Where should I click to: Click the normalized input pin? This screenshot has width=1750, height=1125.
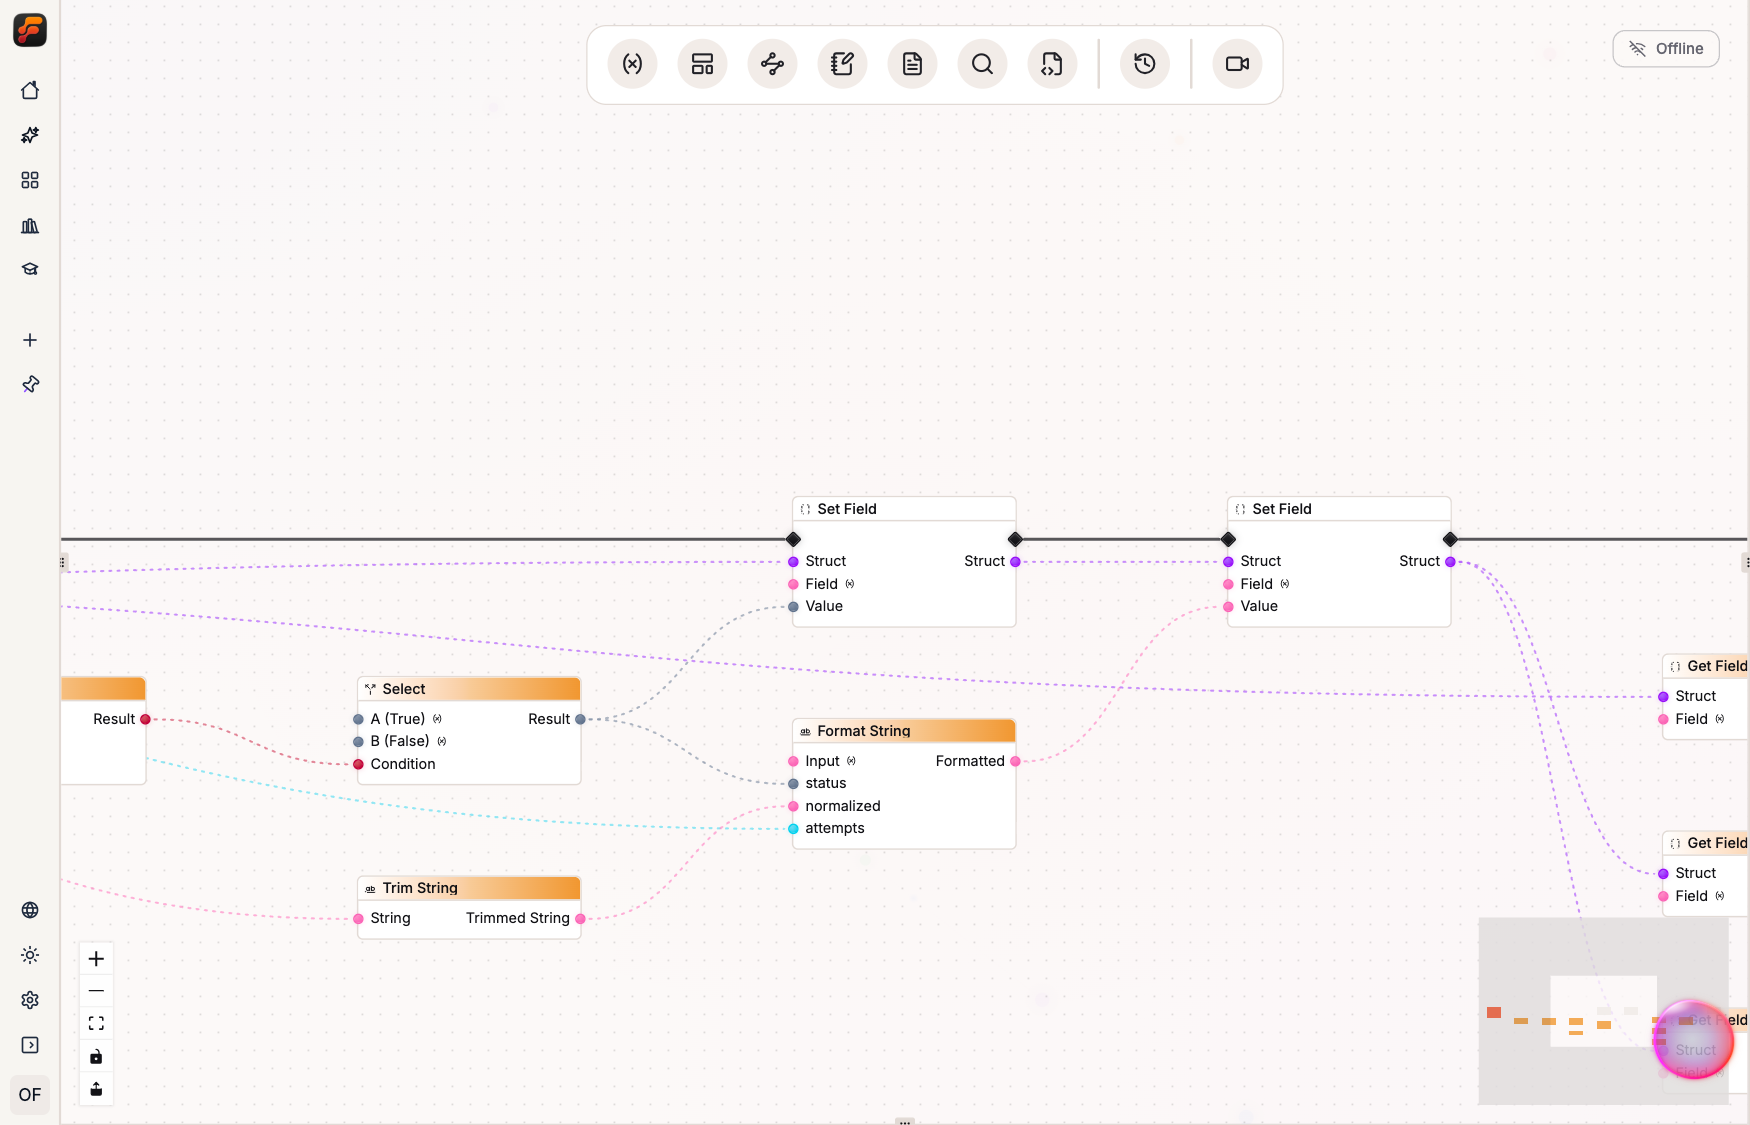[793, 806]
